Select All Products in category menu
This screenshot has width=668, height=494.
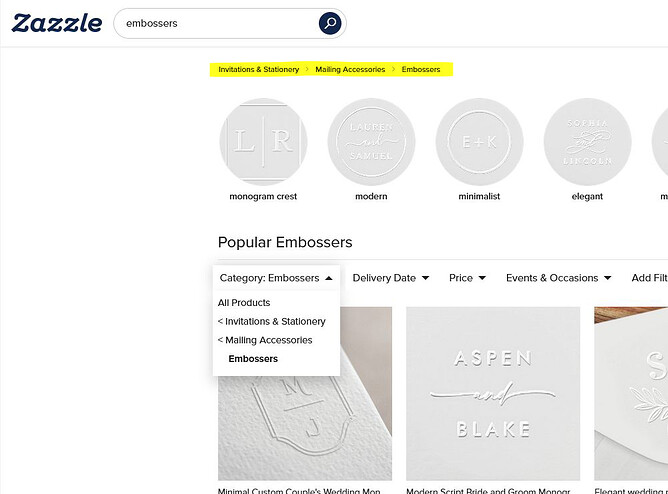click(244, 303)
